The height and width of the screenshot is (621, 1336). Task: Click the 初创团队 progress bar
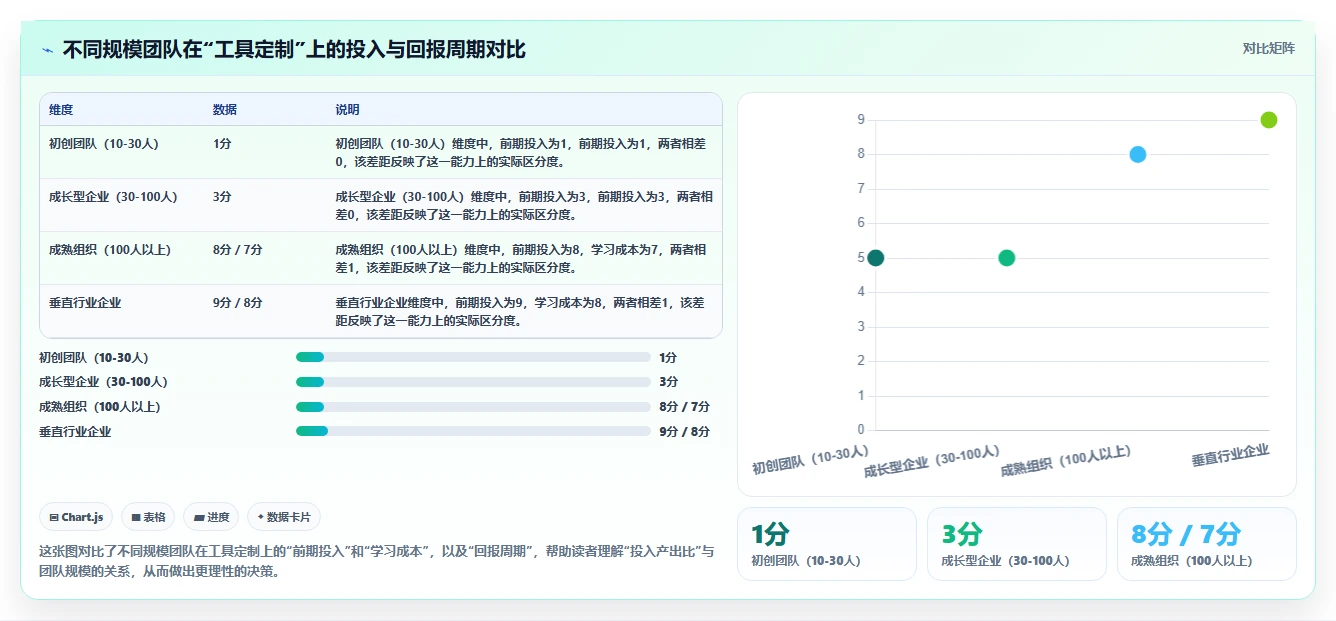473,357
